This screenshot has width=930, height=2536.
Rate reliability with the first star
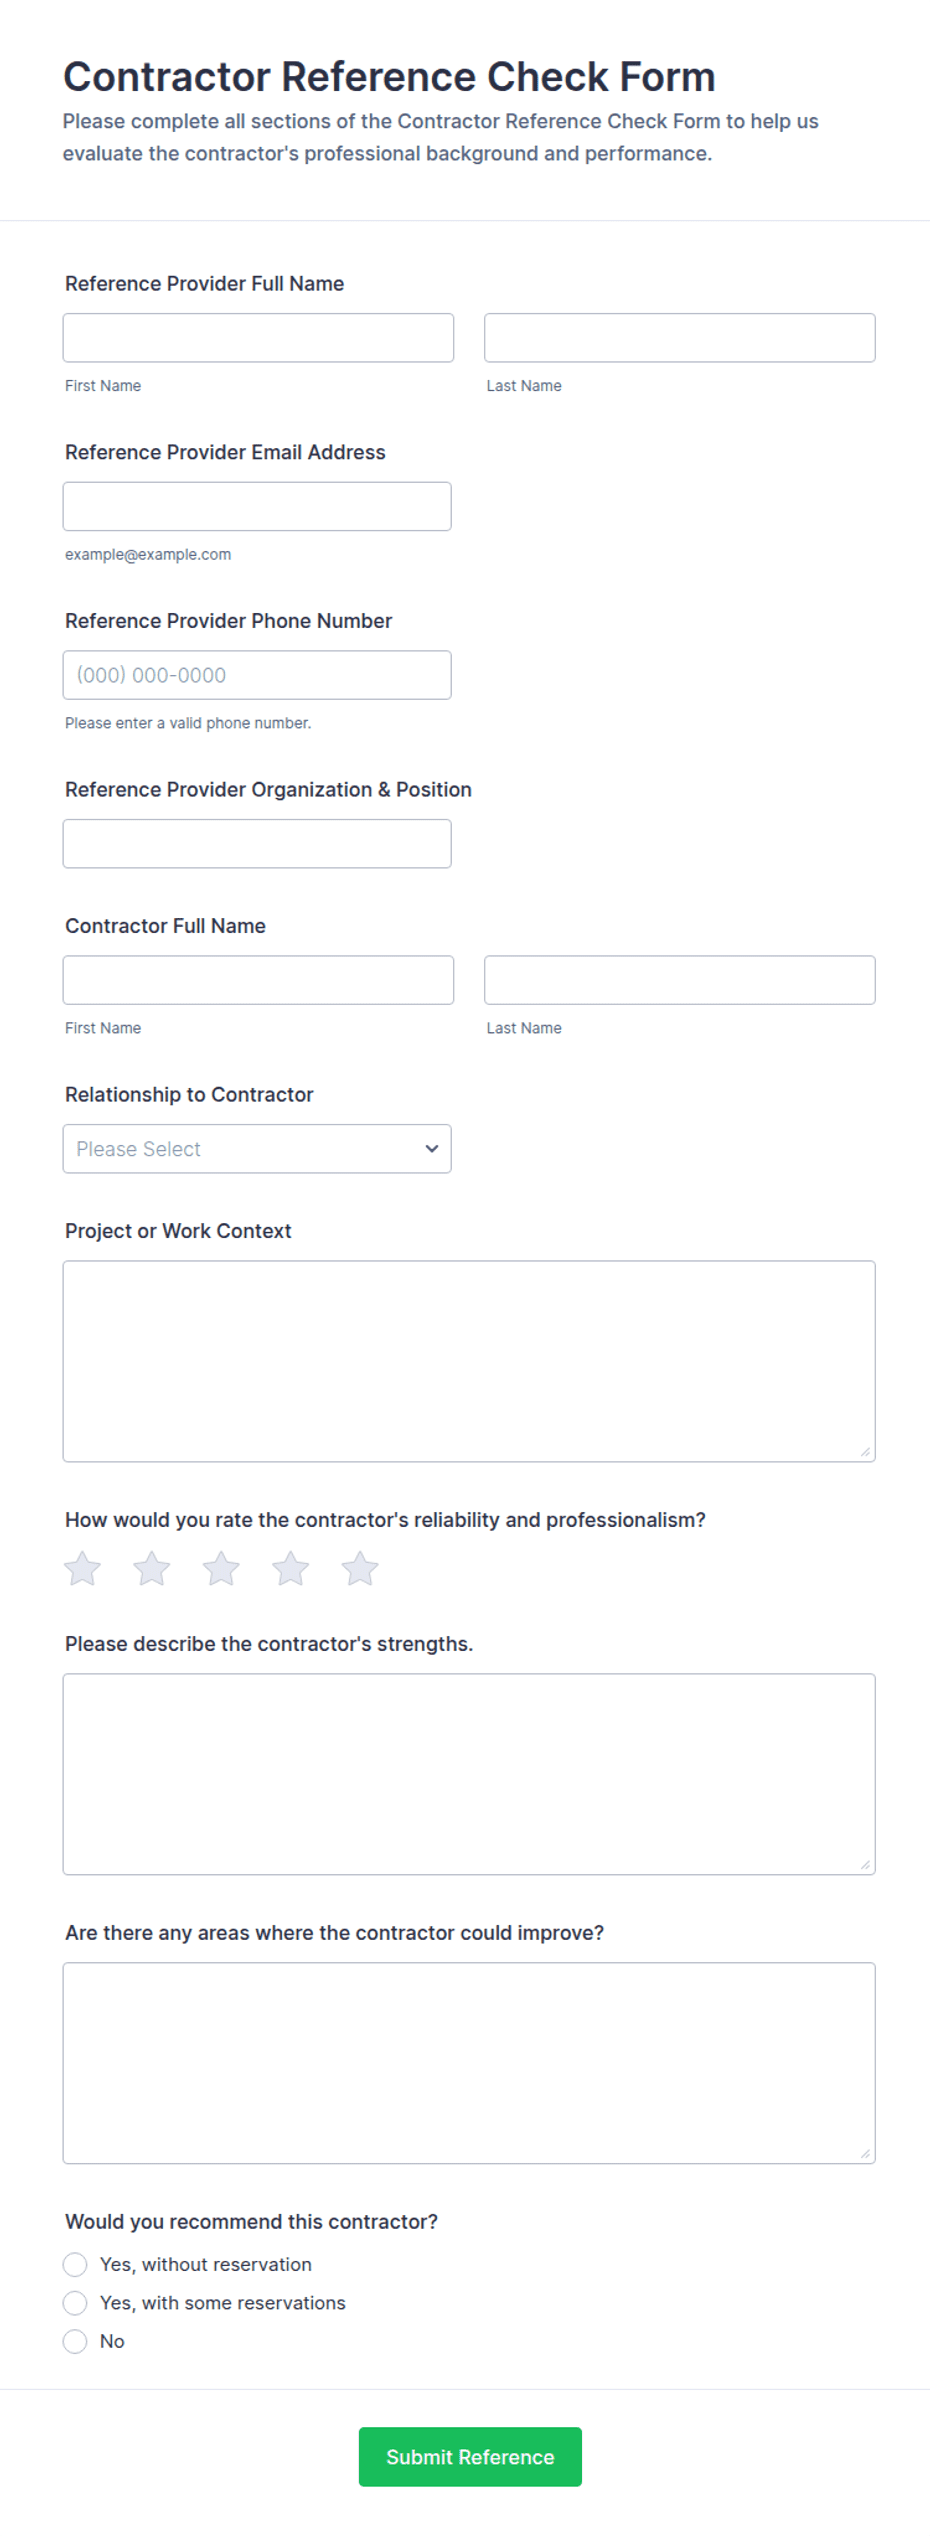coord(82,1568)
